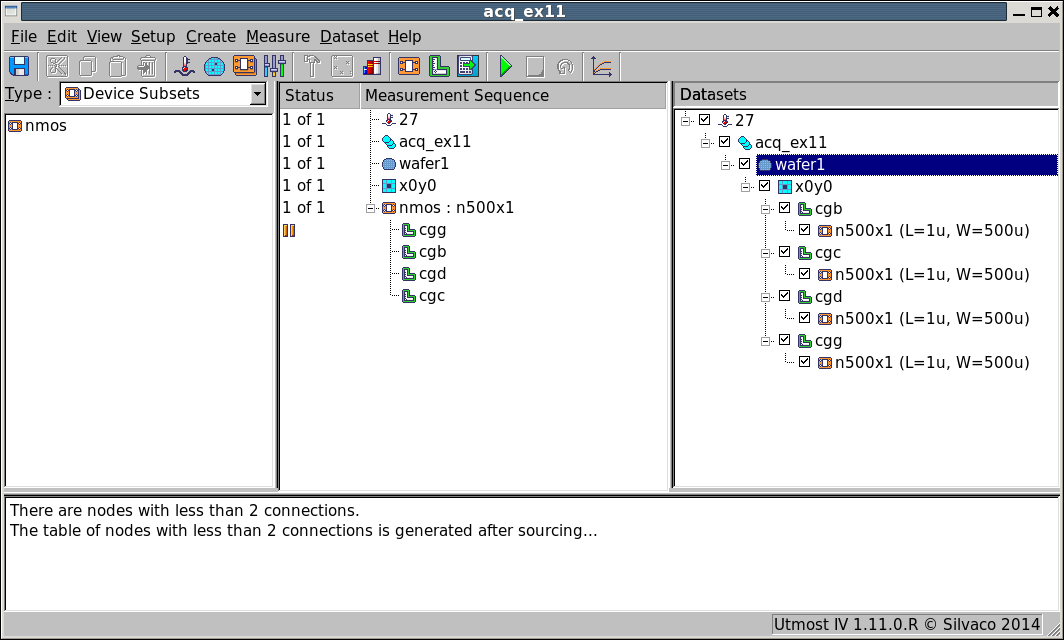This screenshot has width=1064, height=640.
Task: Click the orange pause status icon beside cgg
Action: (289, 231)
